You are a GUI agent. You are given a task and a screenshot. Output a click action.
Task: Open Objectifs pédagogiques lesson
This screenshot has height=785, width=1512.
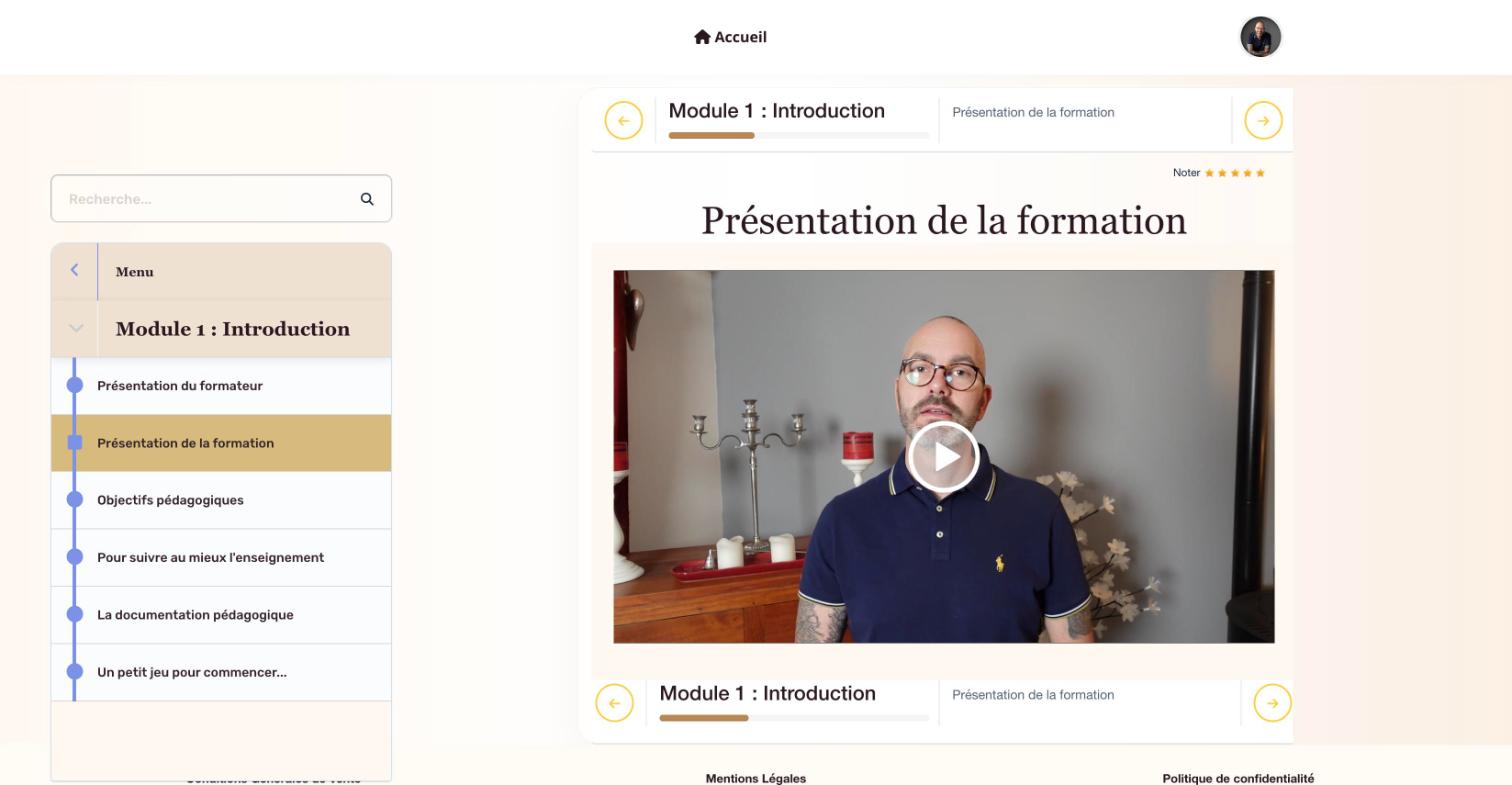click(221, 500)
